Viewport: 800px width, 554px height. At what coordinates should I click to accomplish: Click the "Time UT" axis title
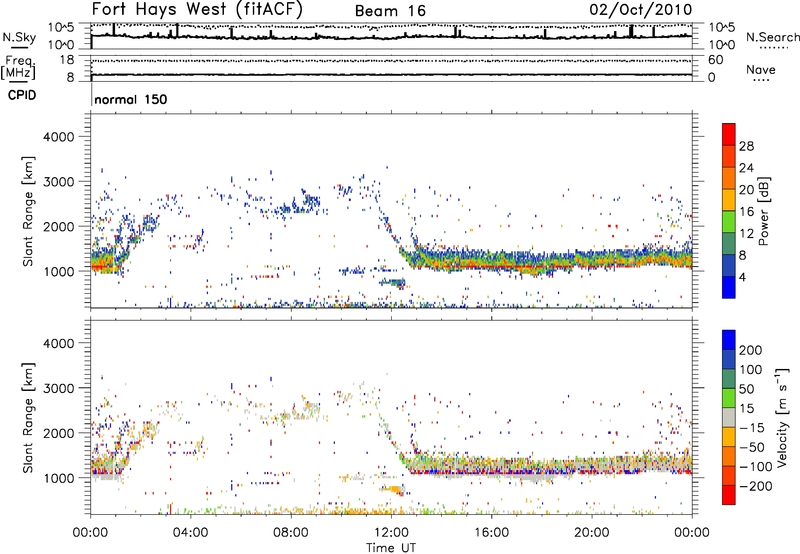(391, 548)
